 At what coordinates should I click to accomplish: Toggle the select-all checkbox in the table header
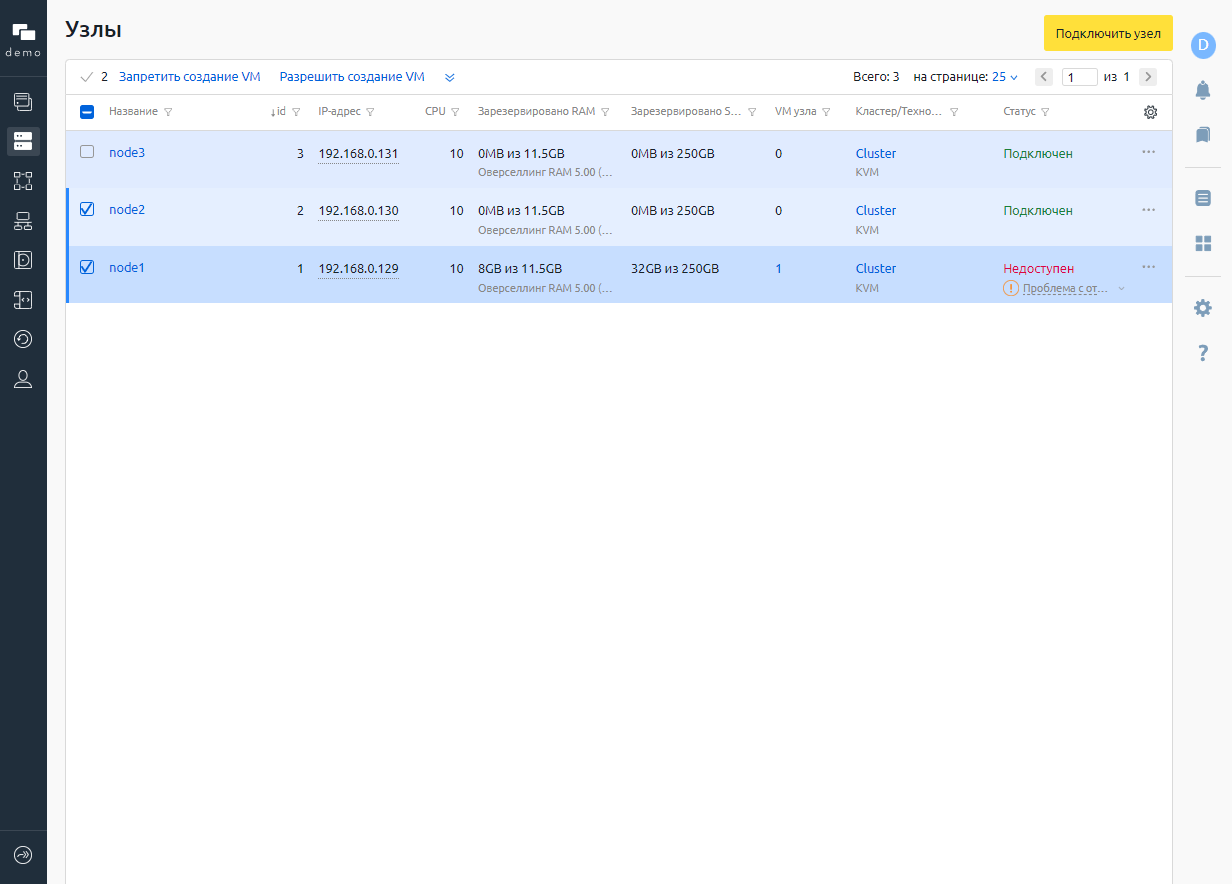87,112
